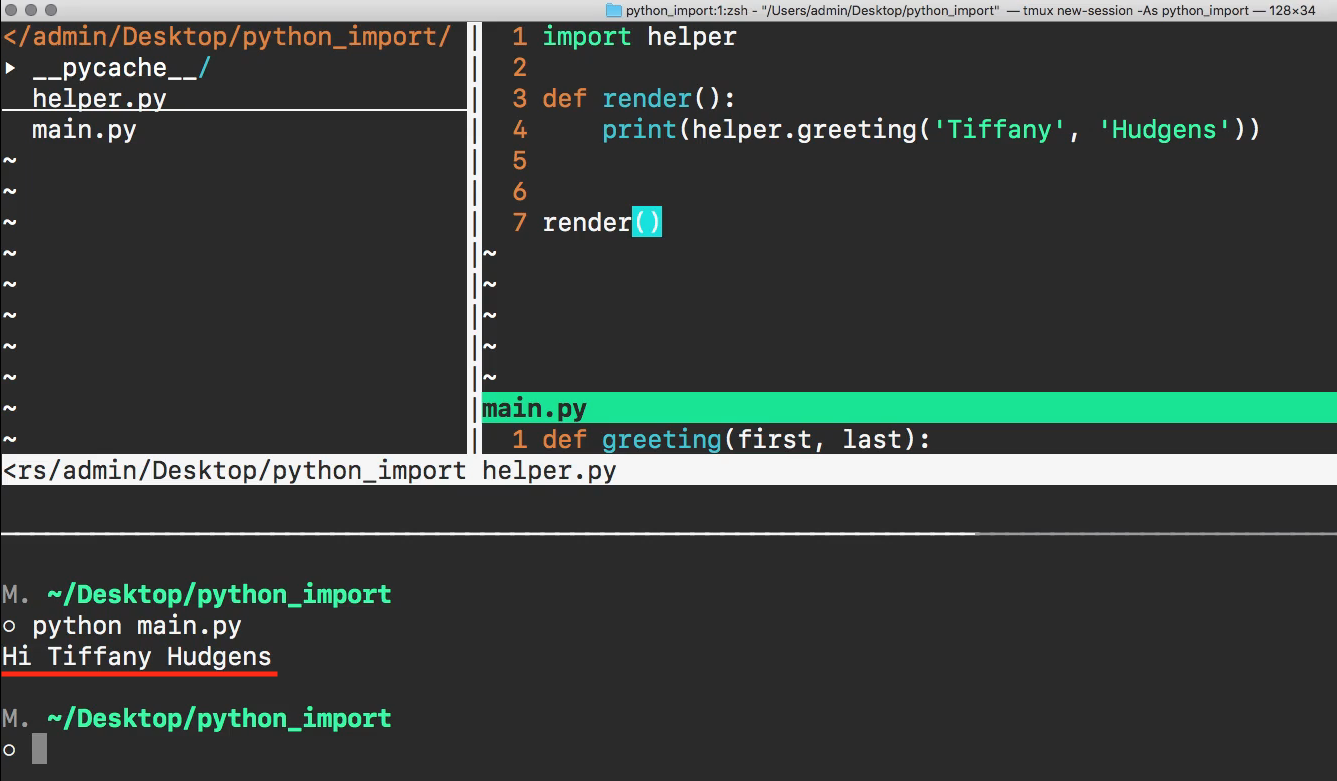Screen dimensions: 1337x781
Task: Click the disclosure triangle next to __pycache__
Action: tap(10, 67)
